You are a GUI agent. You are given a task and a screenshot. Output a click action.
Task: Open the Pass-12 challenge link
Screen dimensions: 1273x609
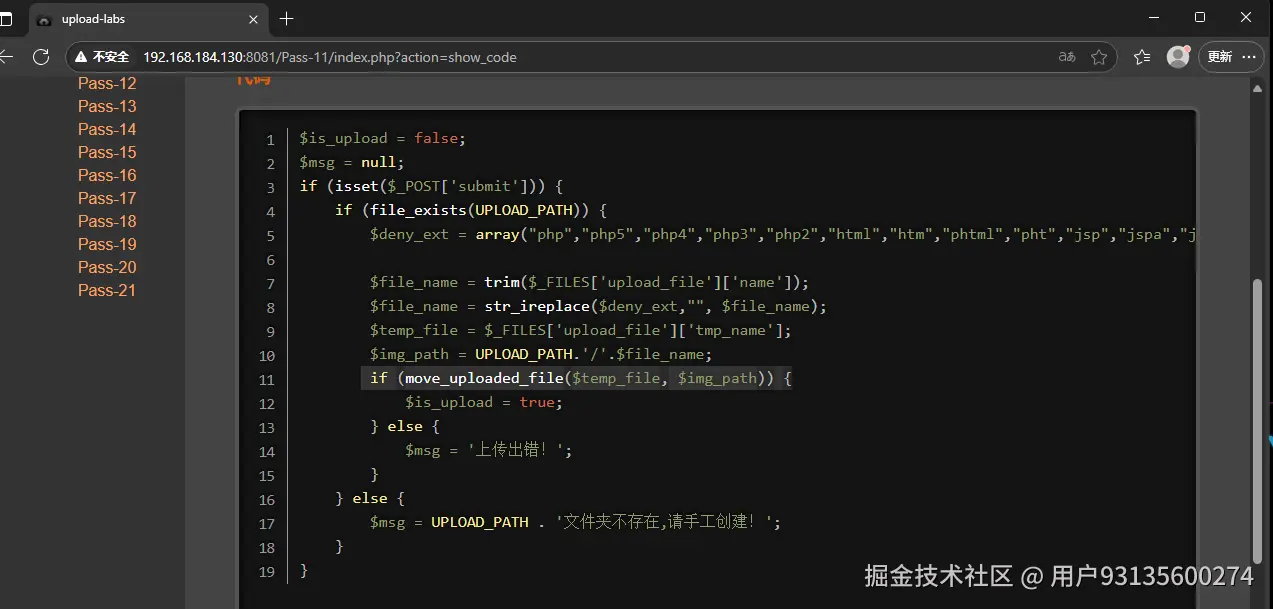pos(106,83)
